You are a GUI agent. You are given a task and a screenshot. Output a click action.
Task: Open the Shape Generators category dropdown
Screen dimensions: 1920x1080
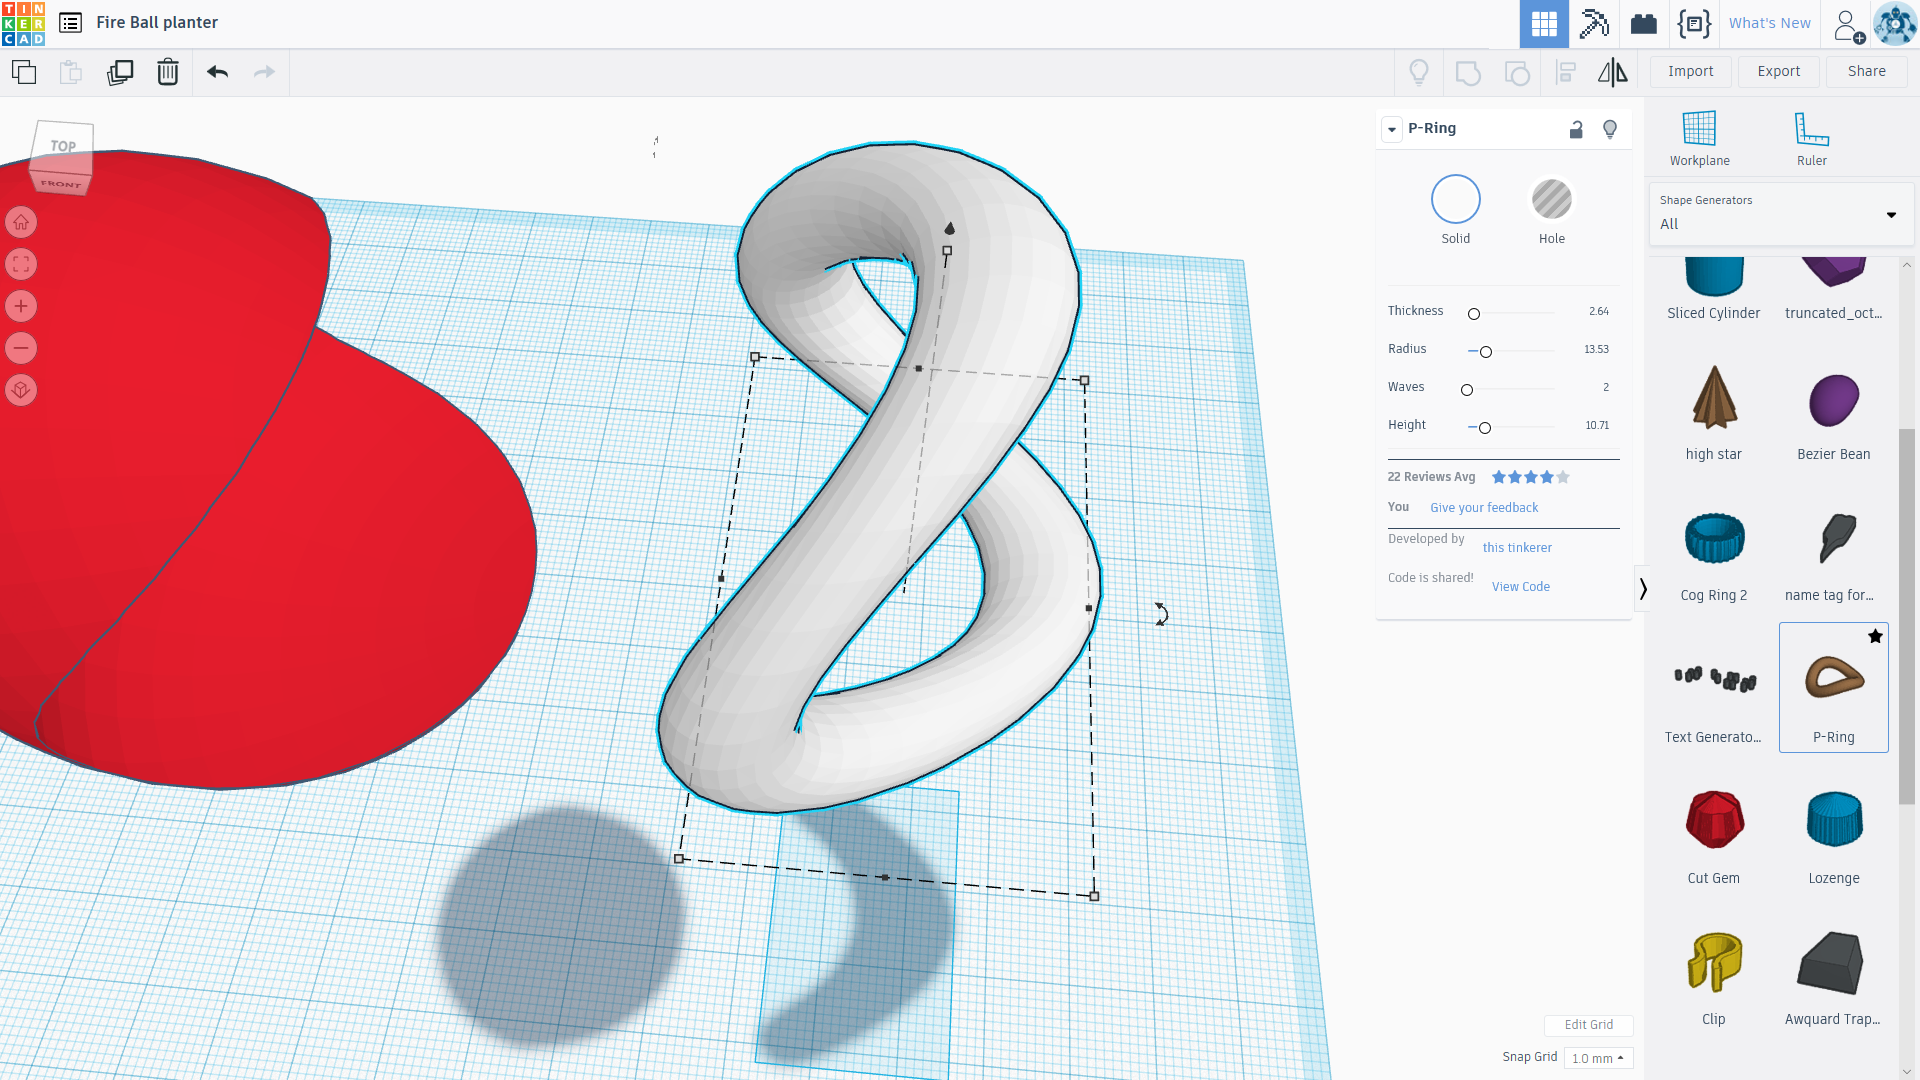(x=1780, y=214)
